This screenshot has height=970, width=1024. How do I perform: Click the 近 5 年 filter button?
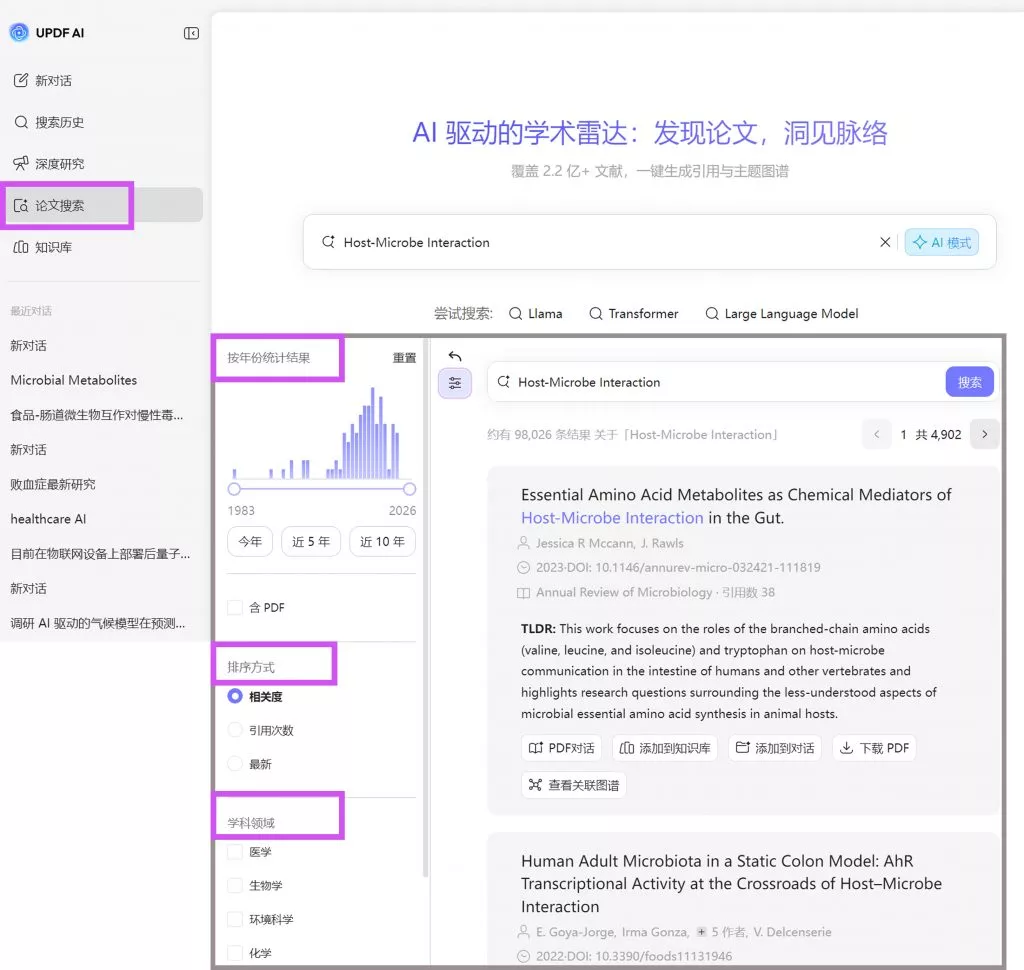point(311,541)
